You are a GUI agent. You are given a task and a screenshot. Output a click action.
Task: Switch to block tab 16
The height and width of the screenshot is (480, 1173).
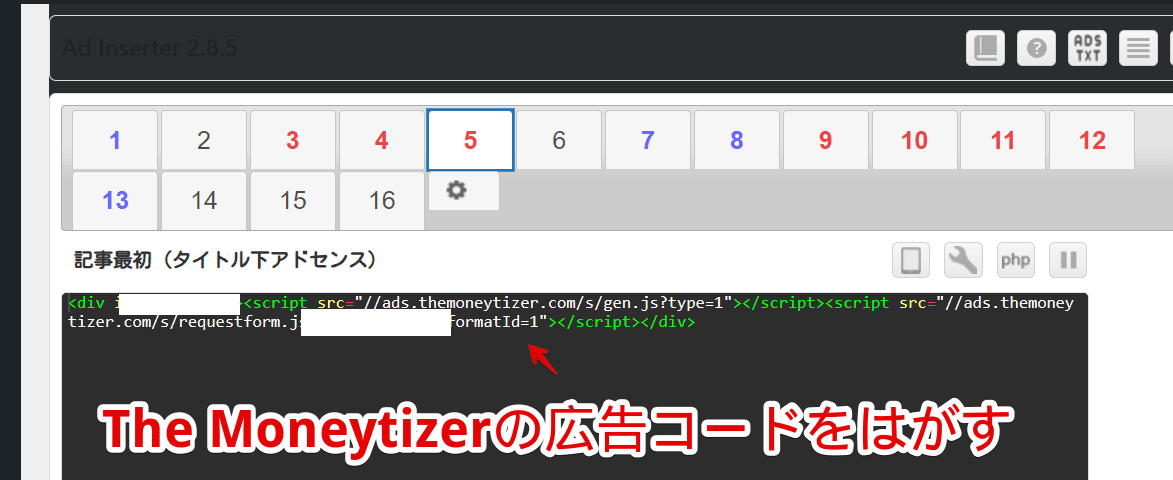point(382,200)
